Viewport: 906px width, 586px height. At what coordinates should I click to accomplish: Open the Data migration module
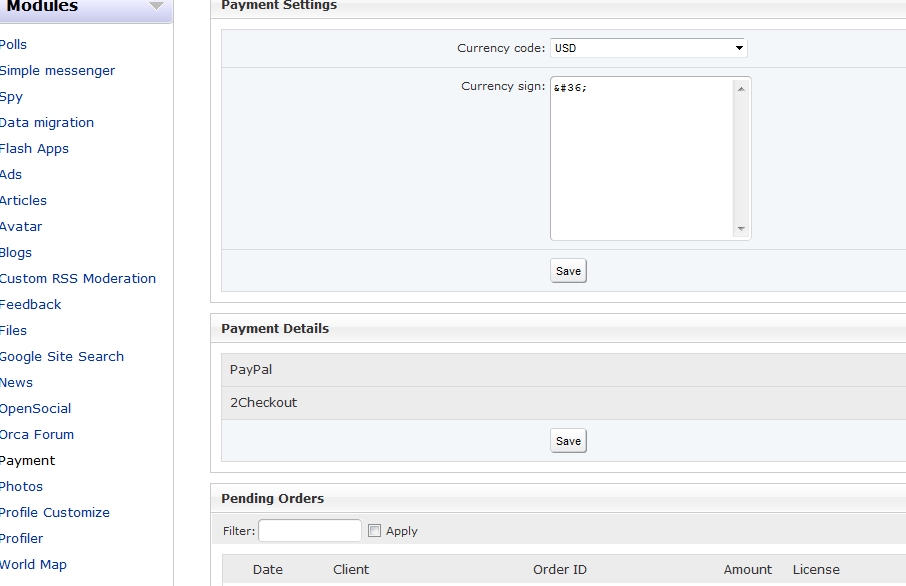[x=47, y=123]
